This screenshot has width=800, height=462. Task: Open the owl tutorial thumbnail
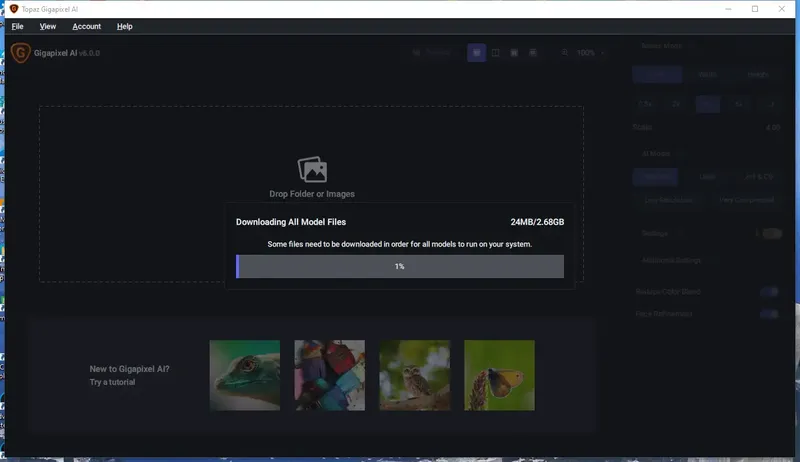415,375
